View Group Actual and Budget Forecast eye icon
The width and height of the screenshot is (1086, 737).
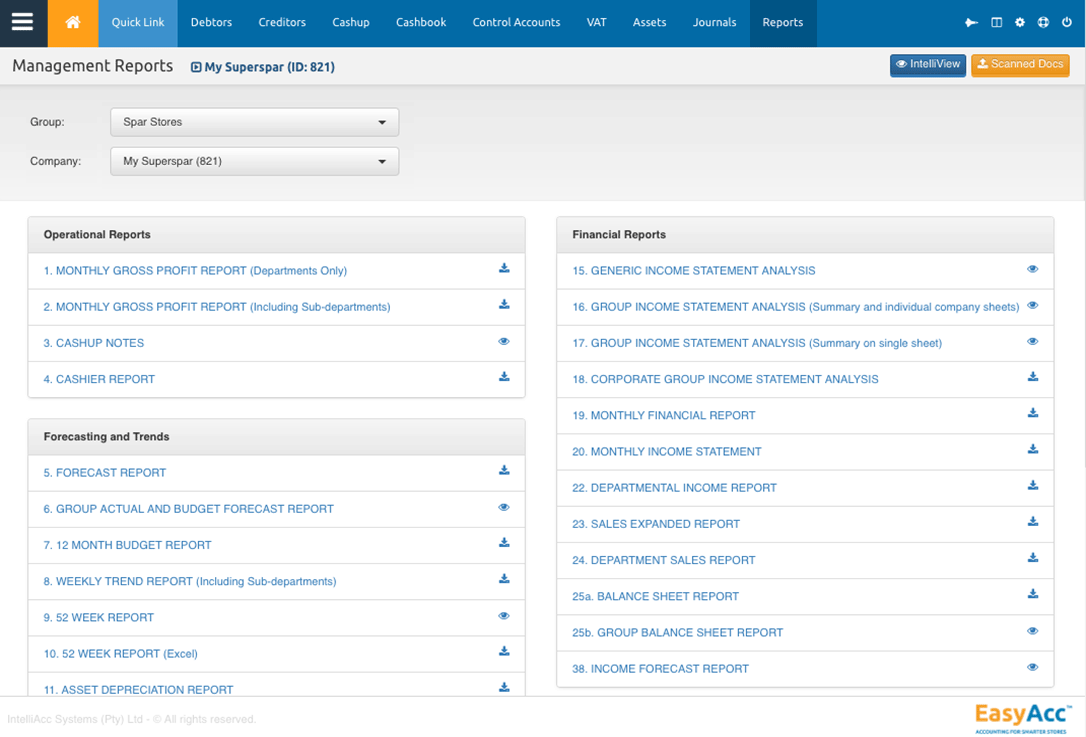coord(504,507)
